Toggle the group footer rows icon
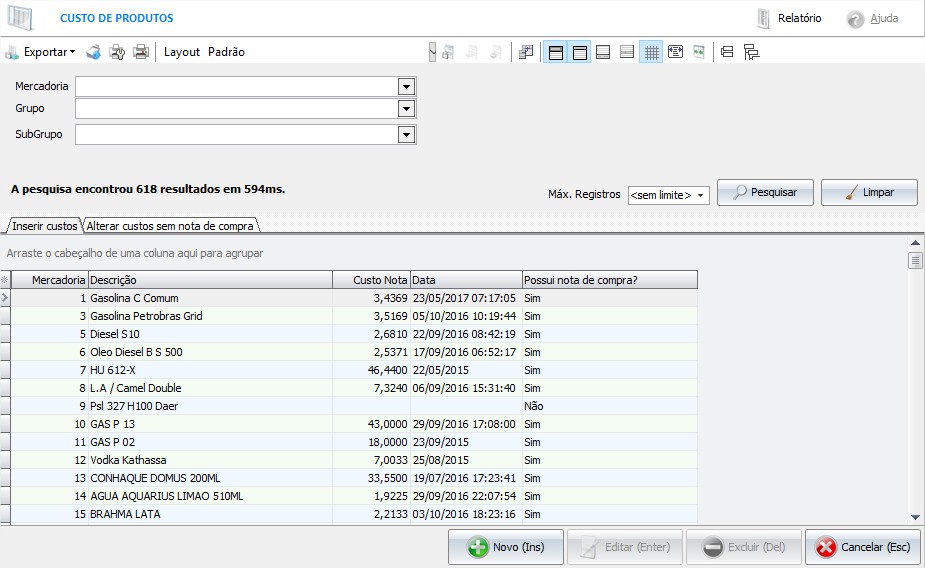The width and height of the screenshot is (925, 568). click(x=627, y=52)
